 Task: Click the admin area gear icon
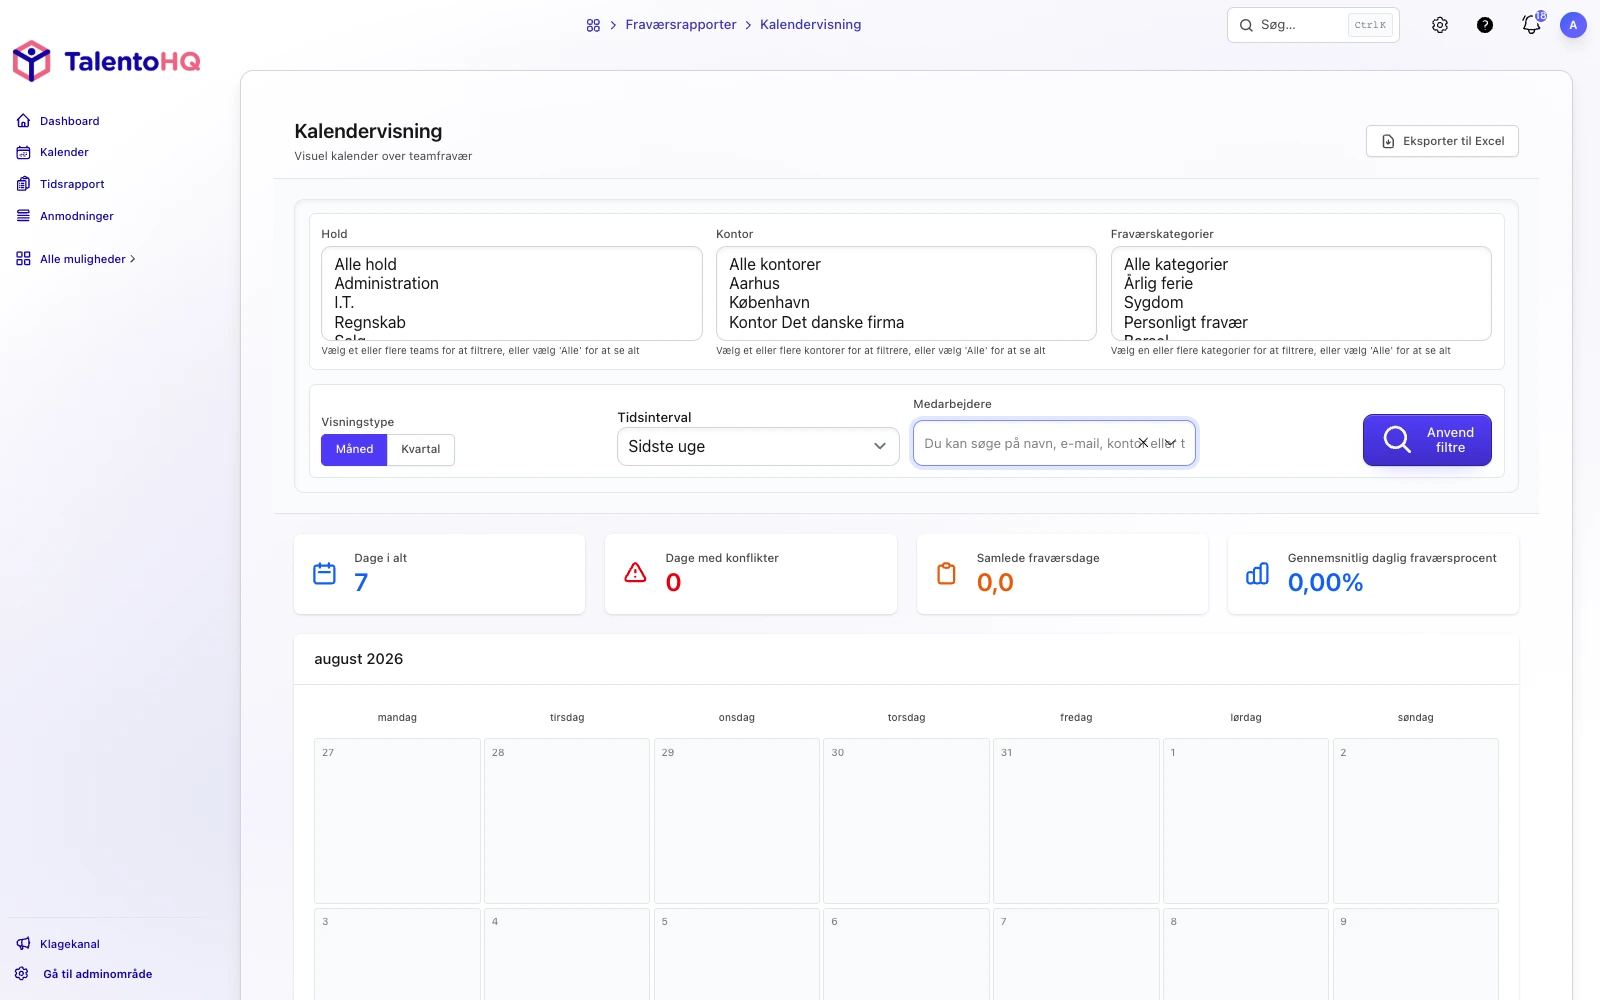click(22, 974)
